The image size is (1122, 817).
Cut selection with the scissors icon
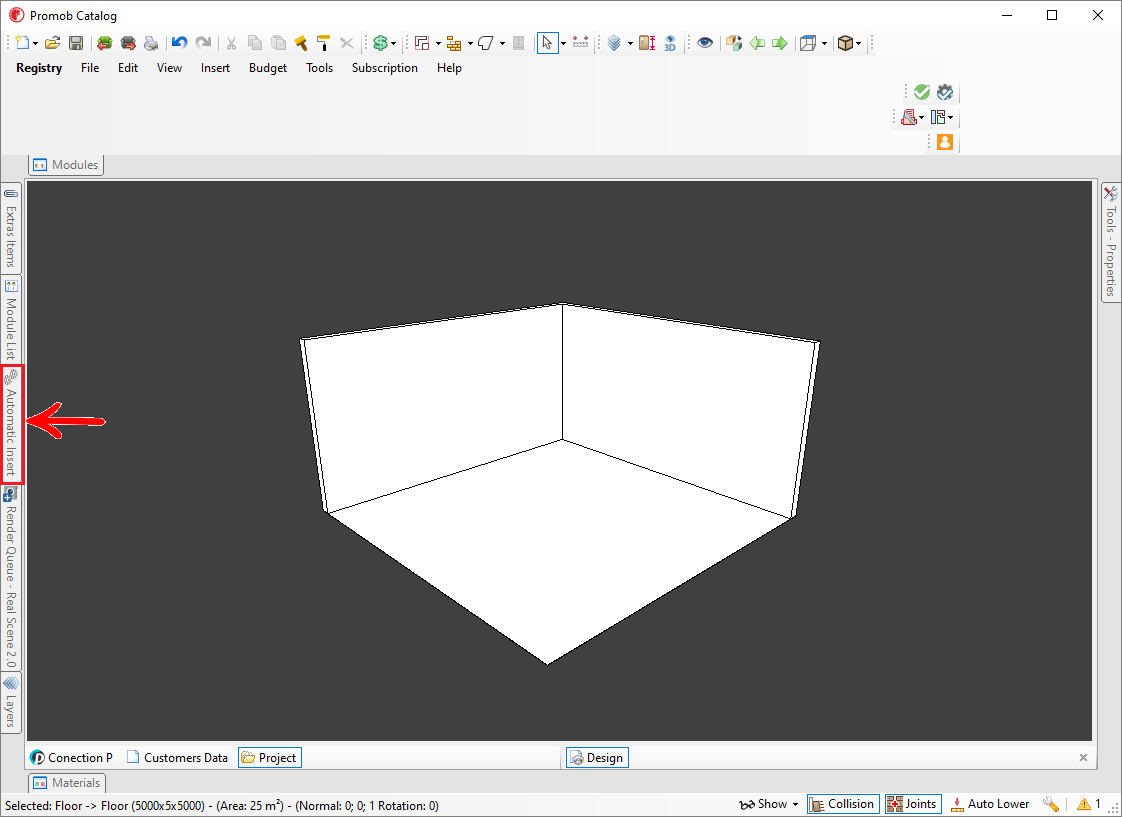click(231, 43)
